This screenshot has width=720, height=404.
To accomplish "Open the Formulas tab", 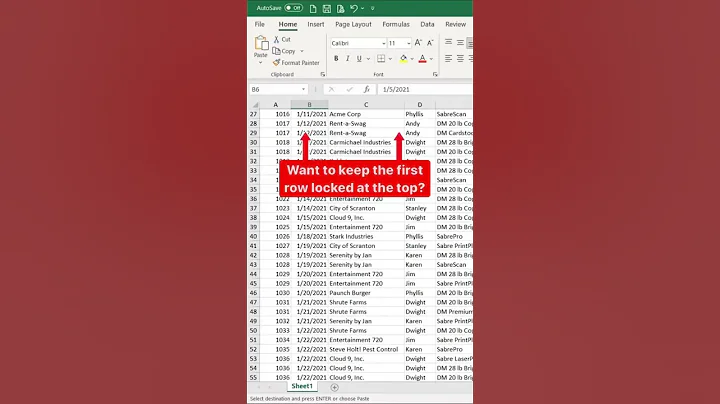I will 396,24.
